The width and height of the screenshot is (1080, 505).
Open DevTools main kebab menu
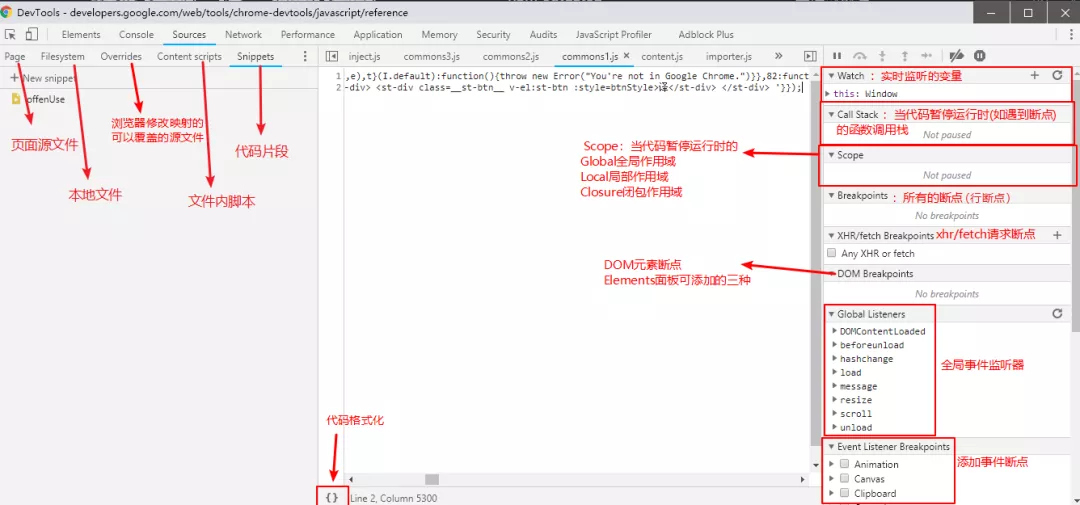[x=1070, y=34]
